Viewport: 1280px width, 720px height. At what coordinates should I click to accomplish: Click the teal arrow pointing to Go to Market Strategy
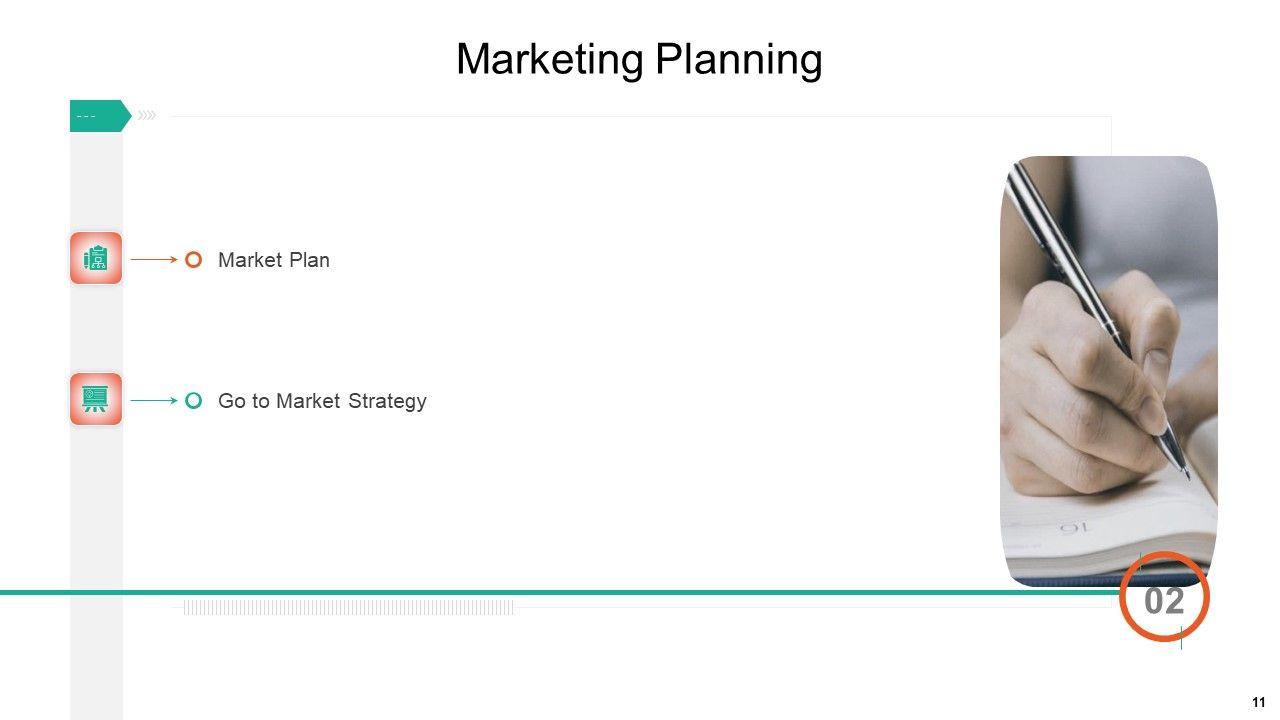(x=154, y=400)
